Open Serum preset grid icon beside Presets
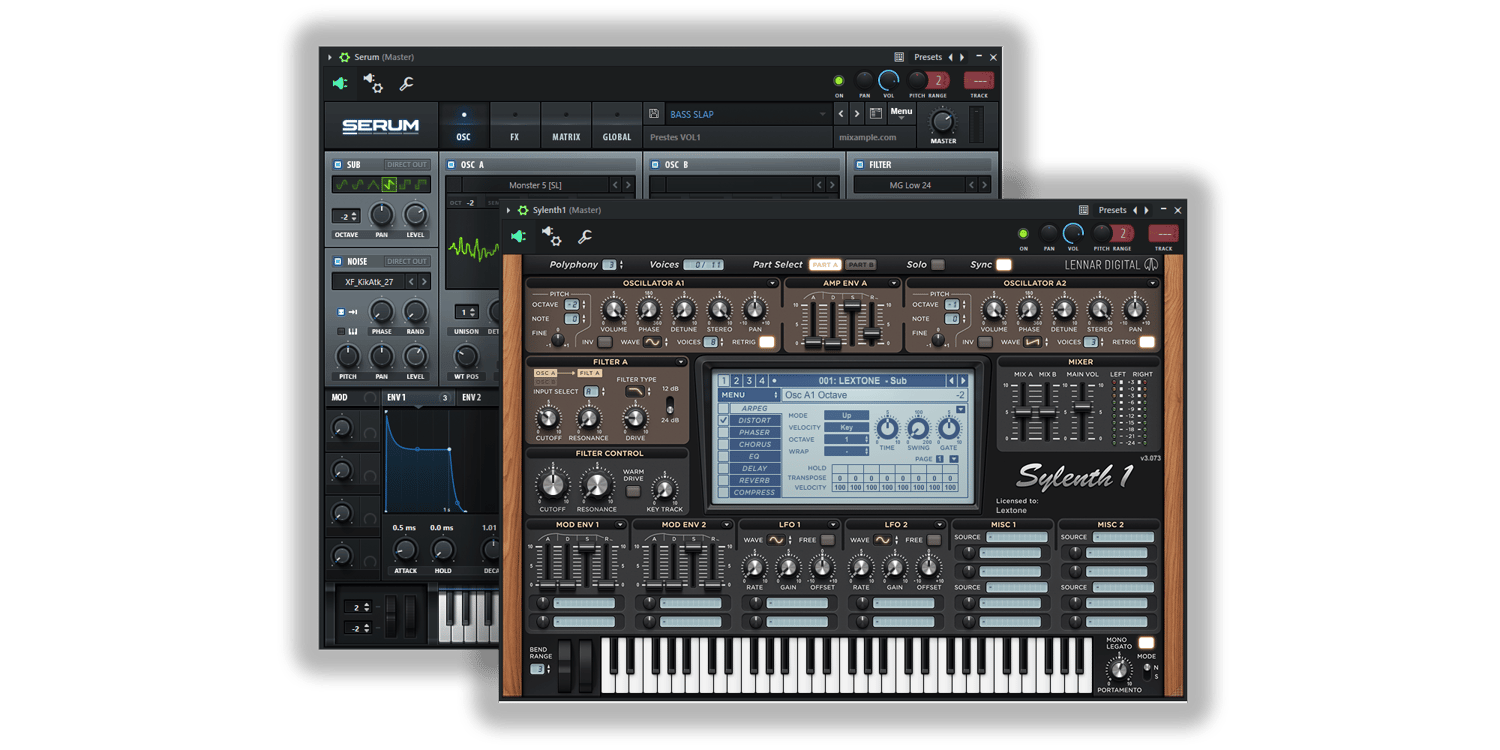This screenshot has height=750, width=1500. click(x=899, y=58)
